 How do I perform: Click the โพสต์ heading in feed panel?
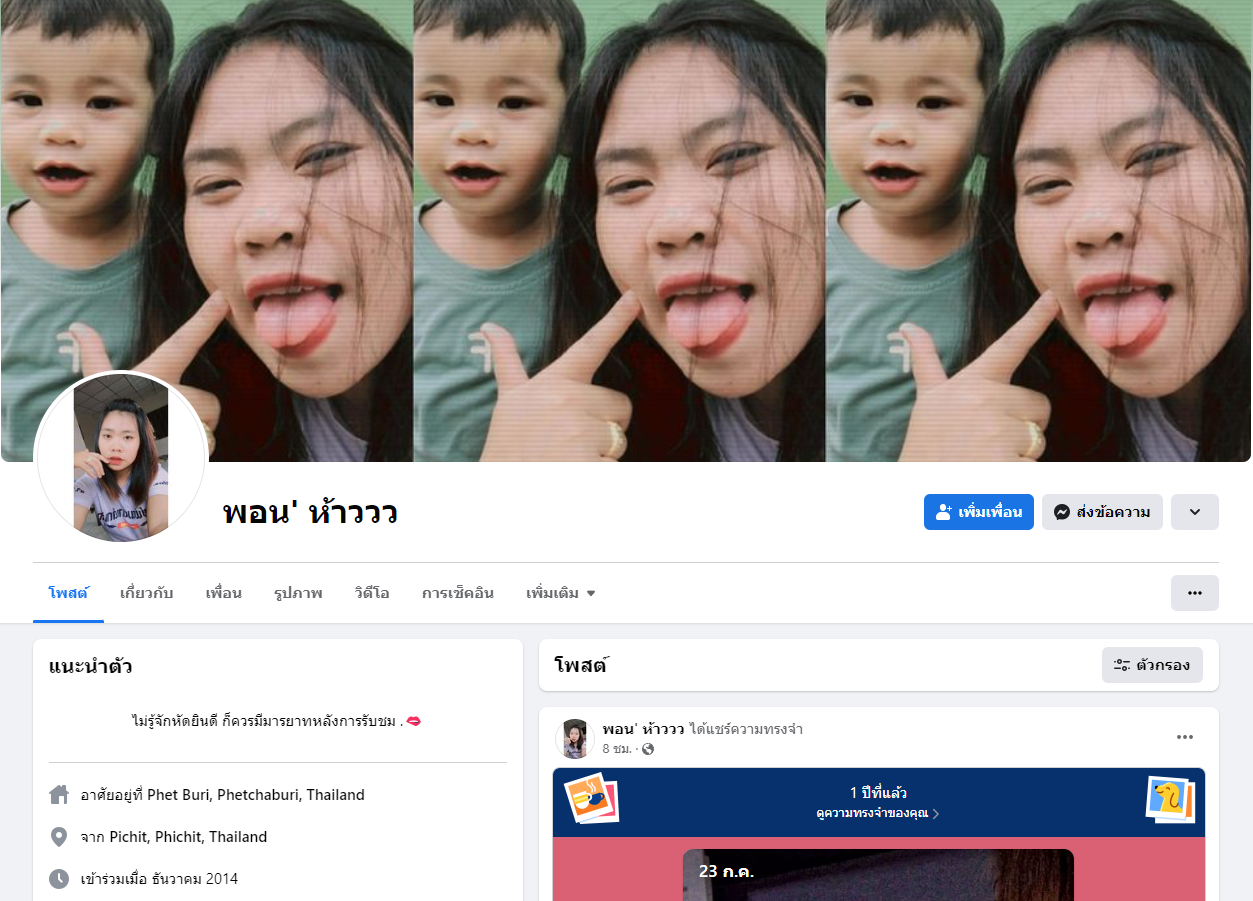pos(581,665)
